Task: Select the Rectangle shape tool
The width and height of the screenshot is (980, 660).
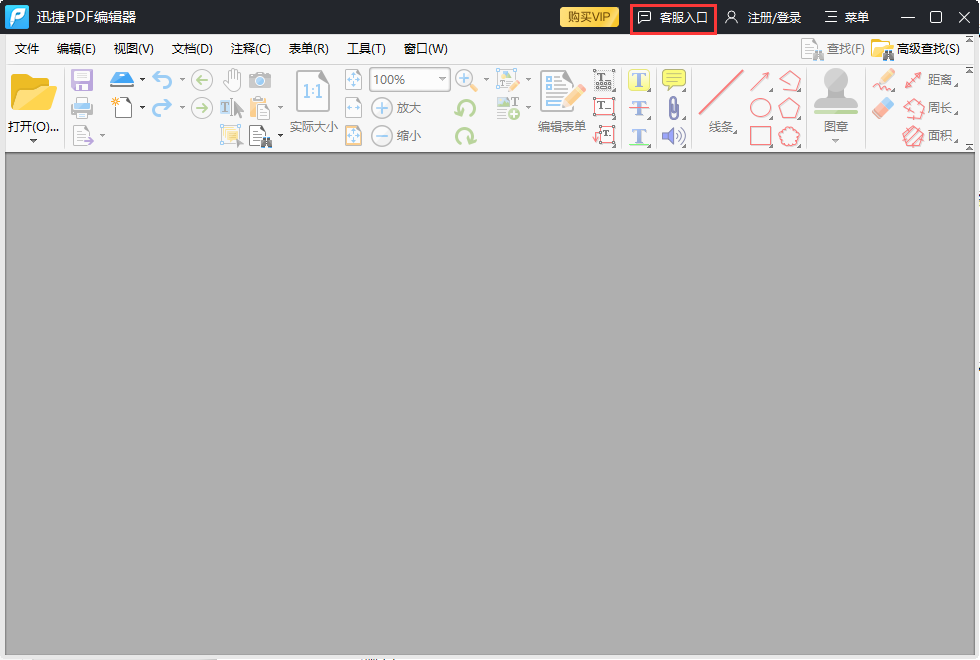Action: pos(760,136)
